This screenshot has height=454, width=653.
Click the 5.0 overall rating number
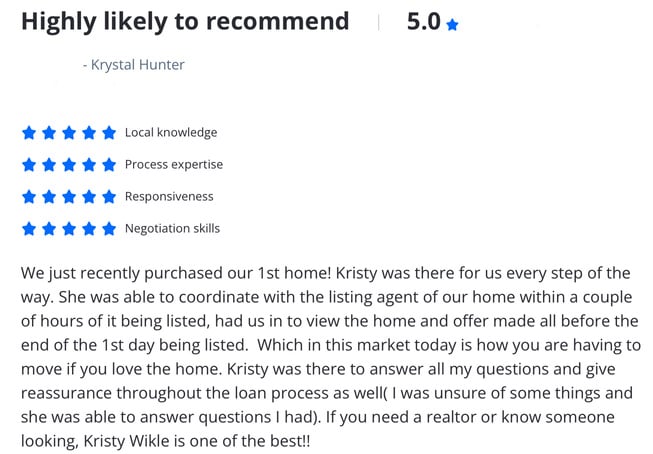424,22
